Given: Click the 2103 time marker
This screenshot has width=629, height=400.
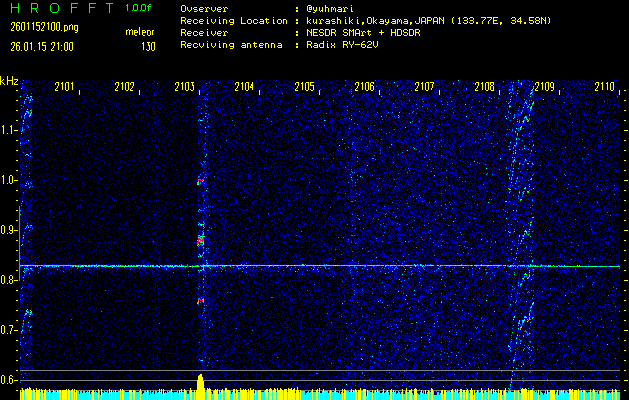Looking at the screenshot, I should pyautogui.click(x=185, y=86).
